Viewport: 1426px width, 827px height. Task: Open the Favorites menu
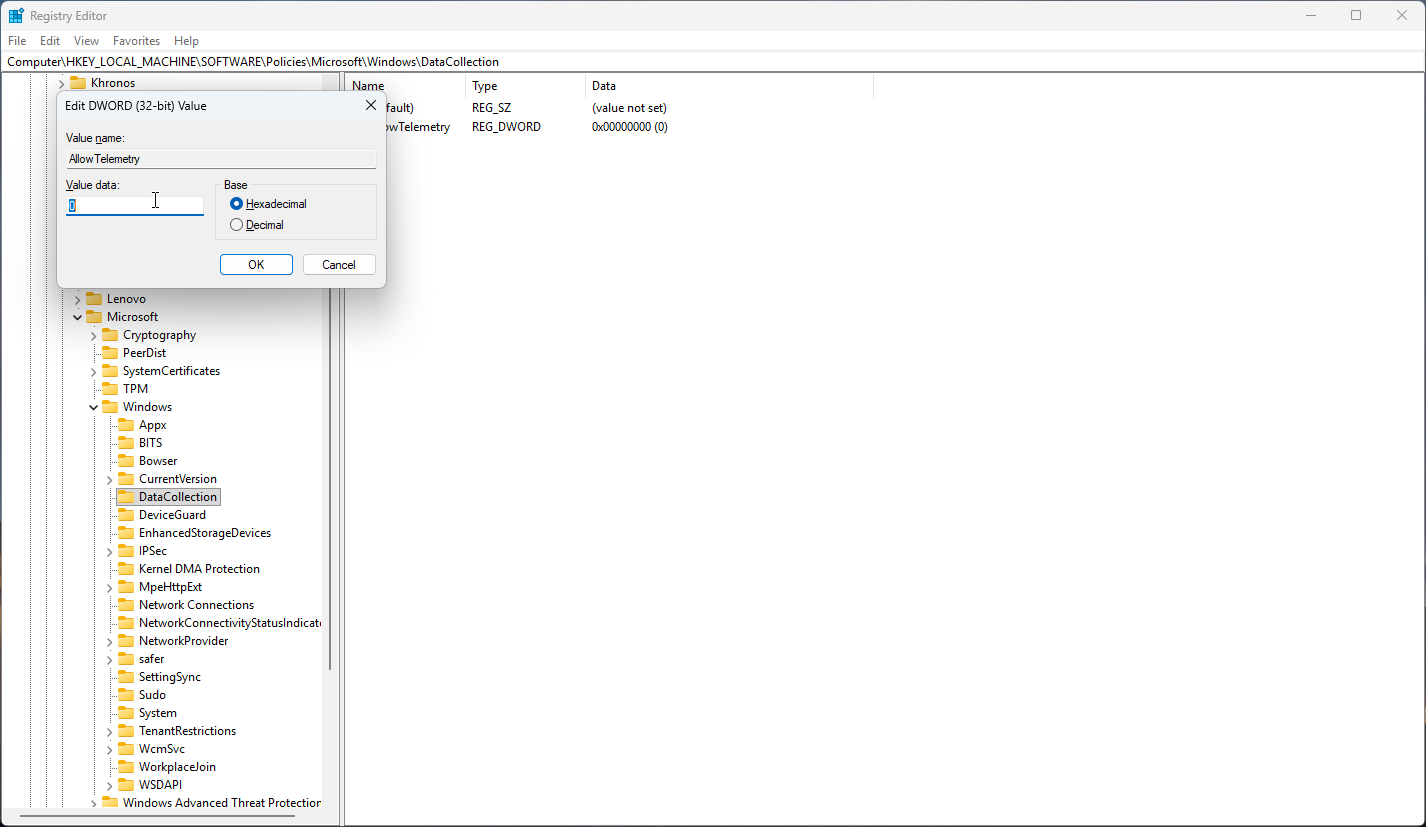tap(137, 41)
